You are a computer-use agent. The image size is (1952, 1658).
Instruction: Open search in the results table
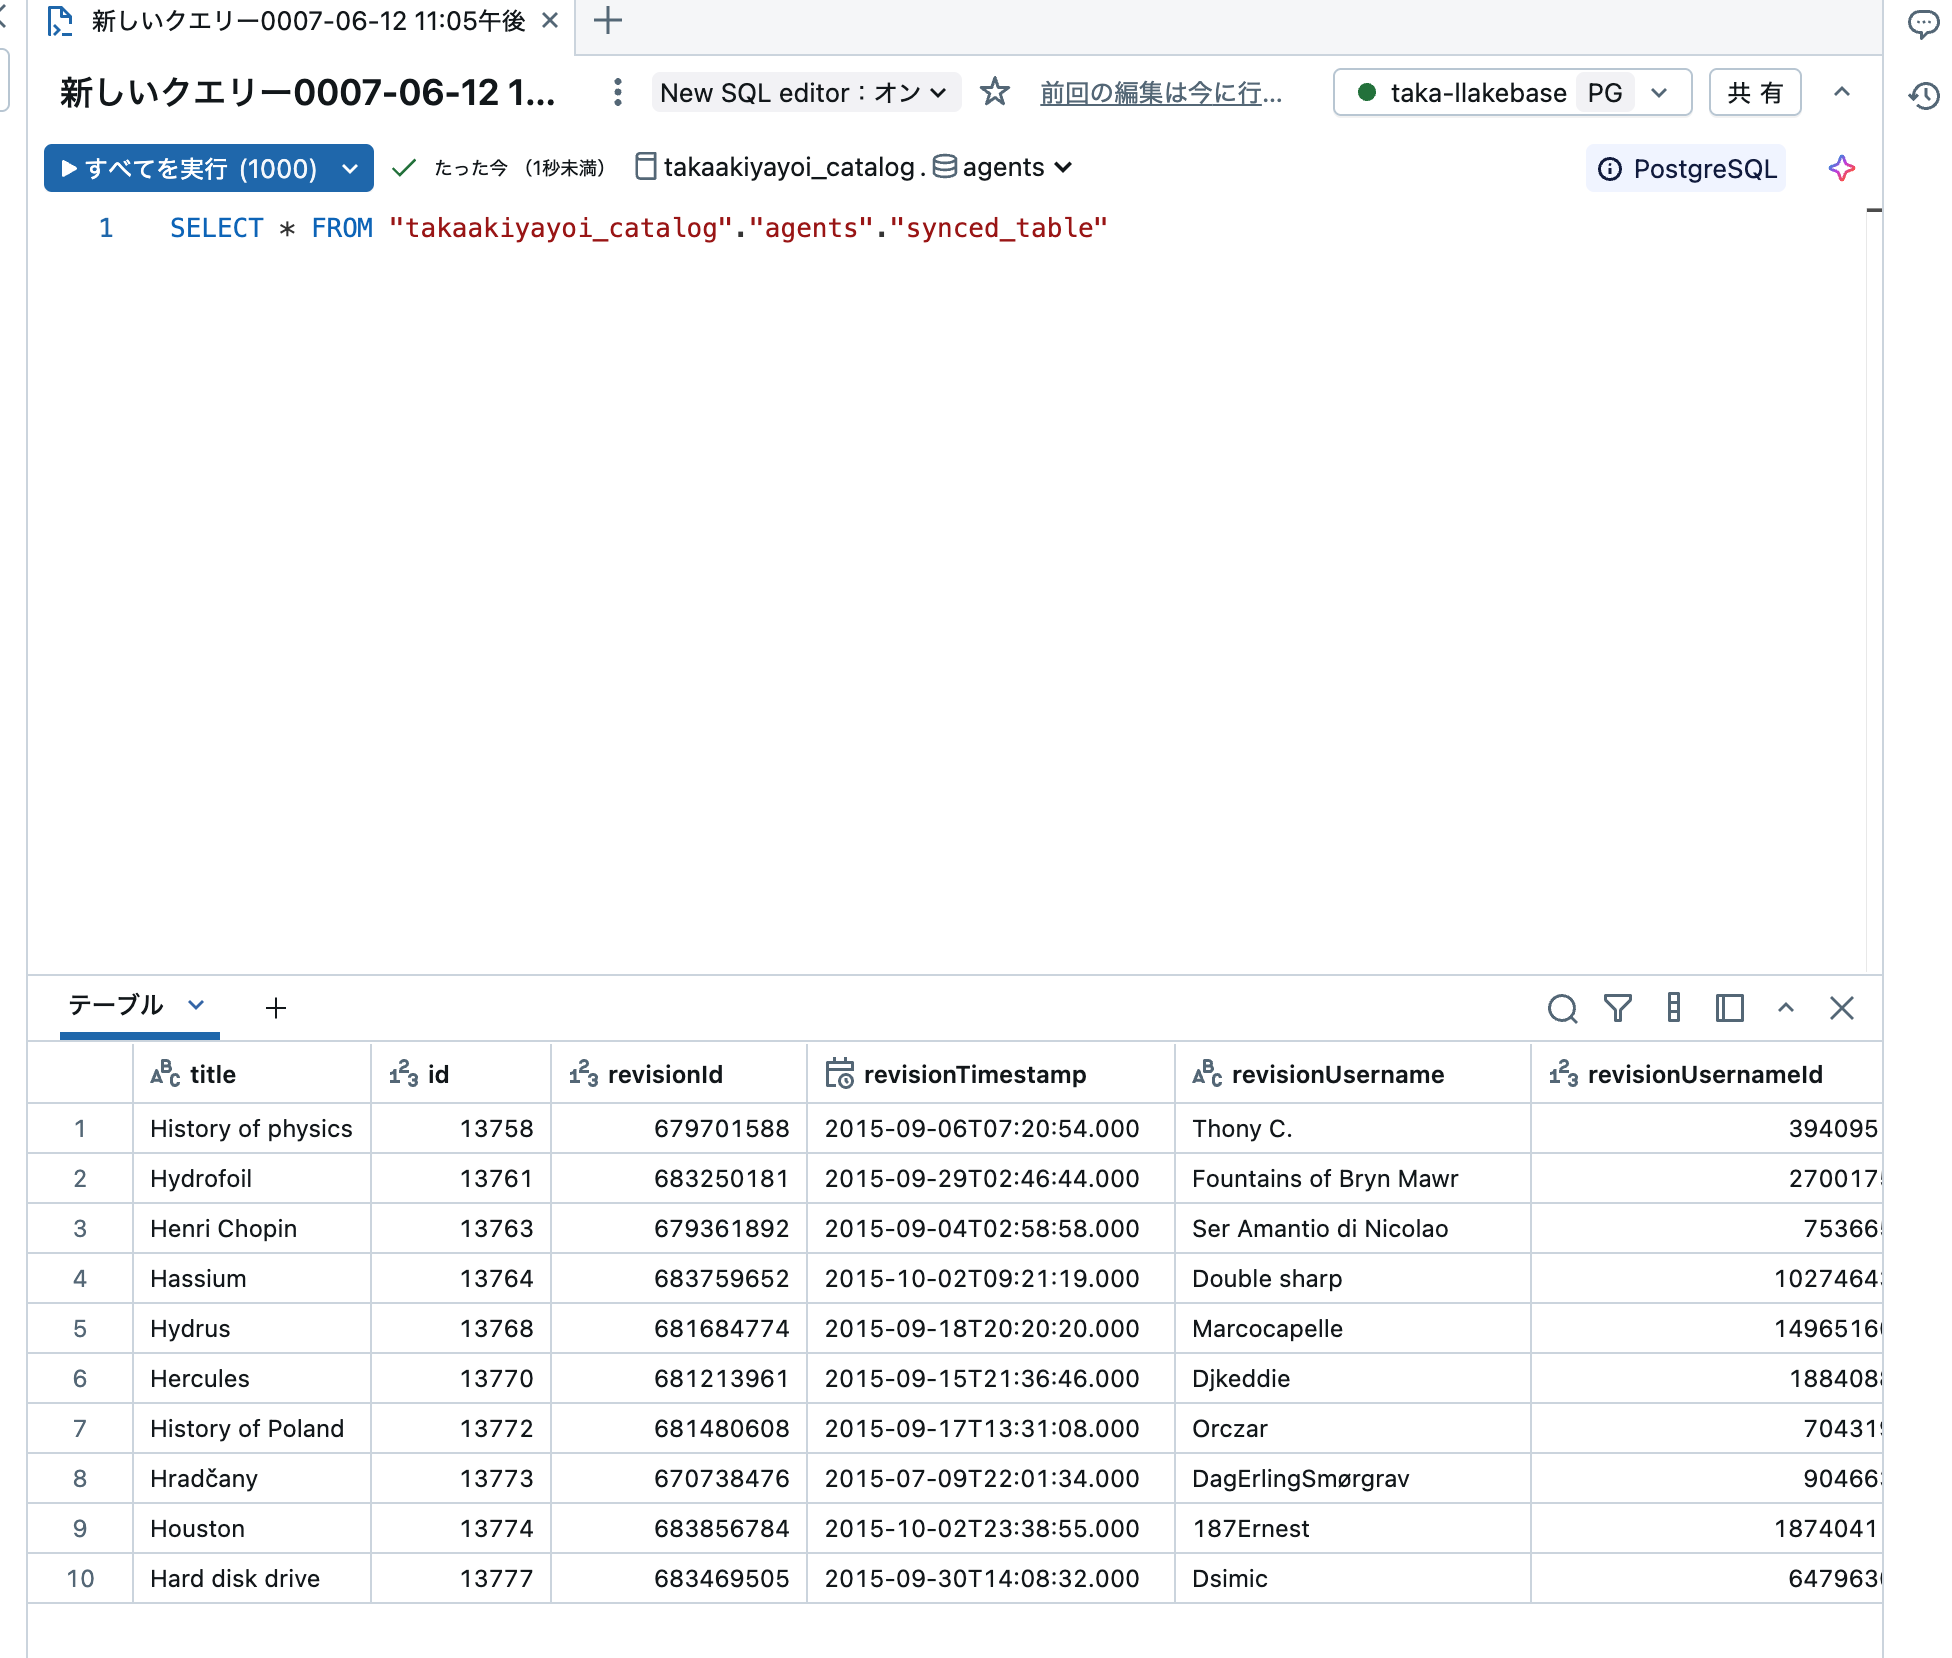click(1563, 1008)
